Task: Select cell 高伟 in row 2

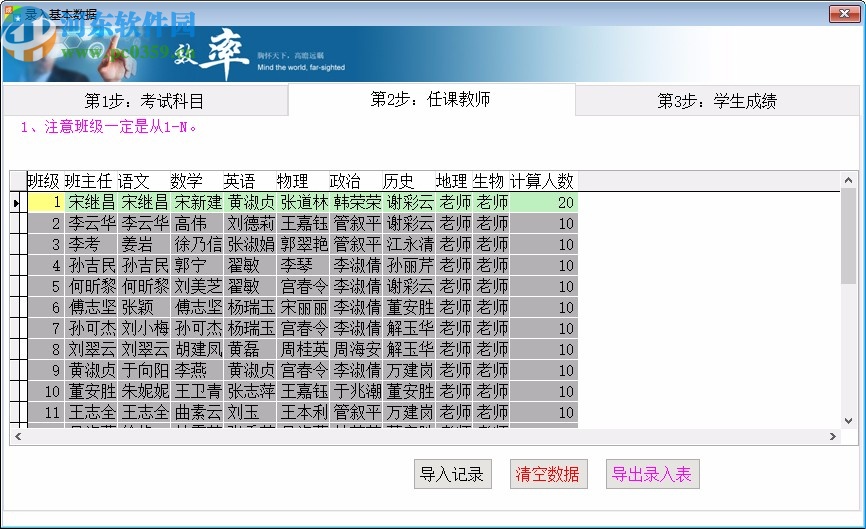Action: click(197, 224)
